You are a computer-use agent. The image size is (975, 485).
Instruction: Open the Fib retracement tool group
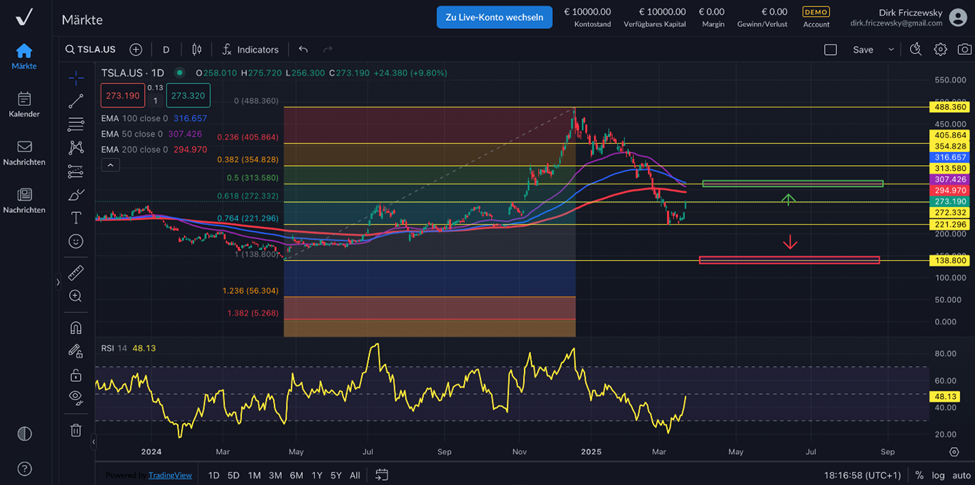(x=76, y=125)
